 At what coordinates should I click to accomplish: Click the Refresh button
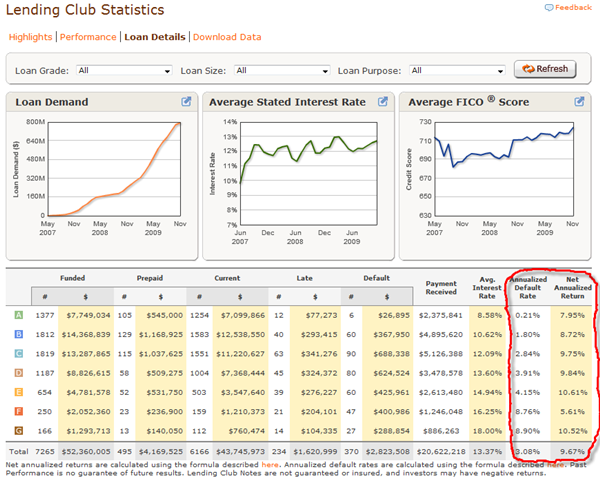click(545, 69)
